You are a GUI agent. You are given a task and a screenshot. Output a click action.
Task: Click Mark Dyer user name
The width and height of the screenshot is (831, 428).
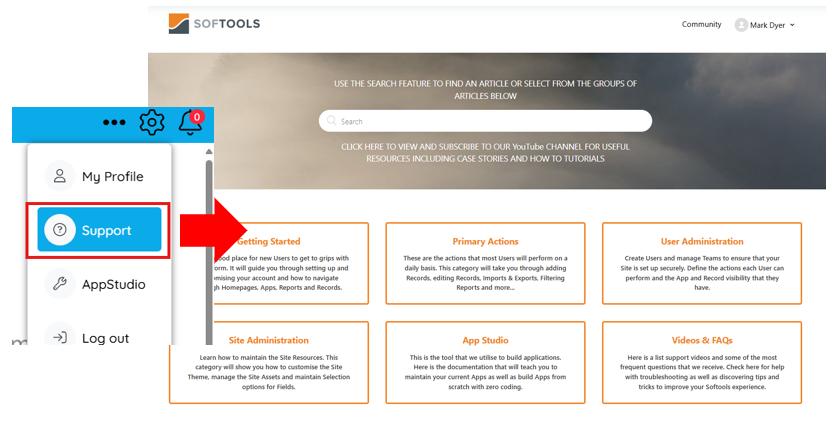pyautogui.click(x=767, y=25)
